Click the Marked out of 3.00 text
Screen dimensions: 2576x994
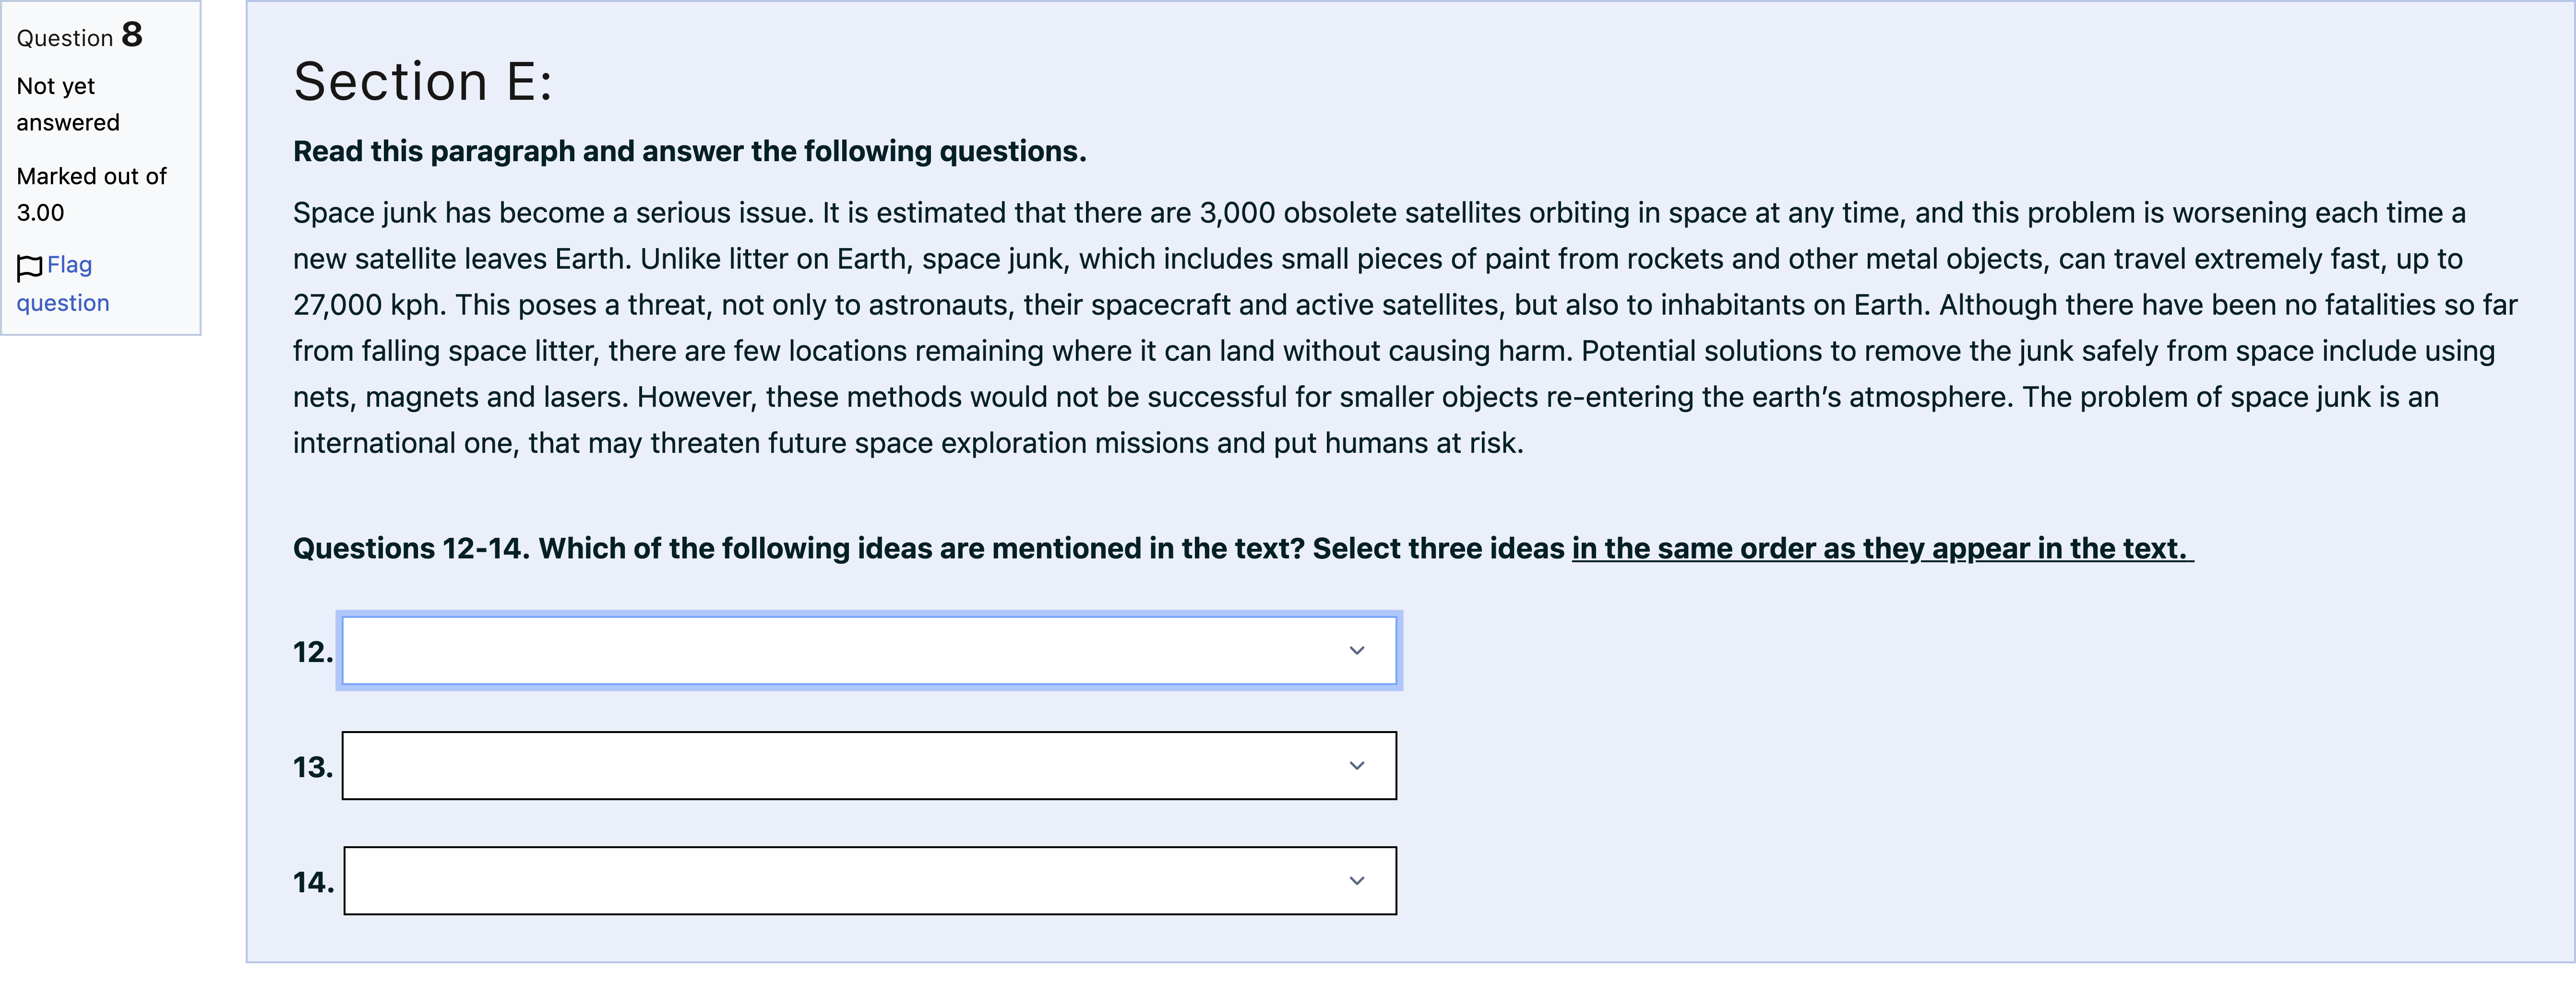(91, 194)
